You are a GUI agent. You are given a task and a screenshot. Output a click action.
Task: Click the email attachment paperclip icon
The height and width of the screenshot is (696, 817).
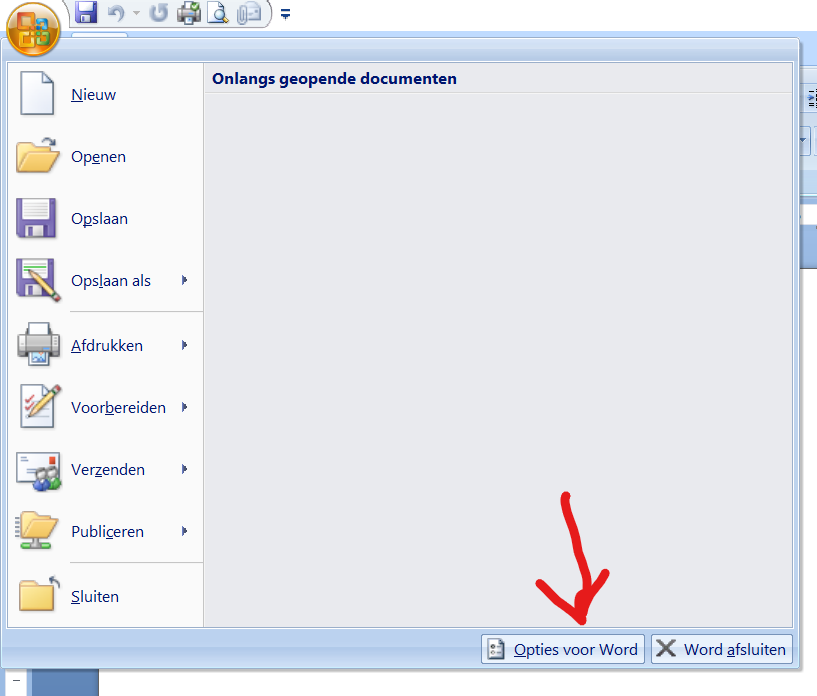coord(248,13)
